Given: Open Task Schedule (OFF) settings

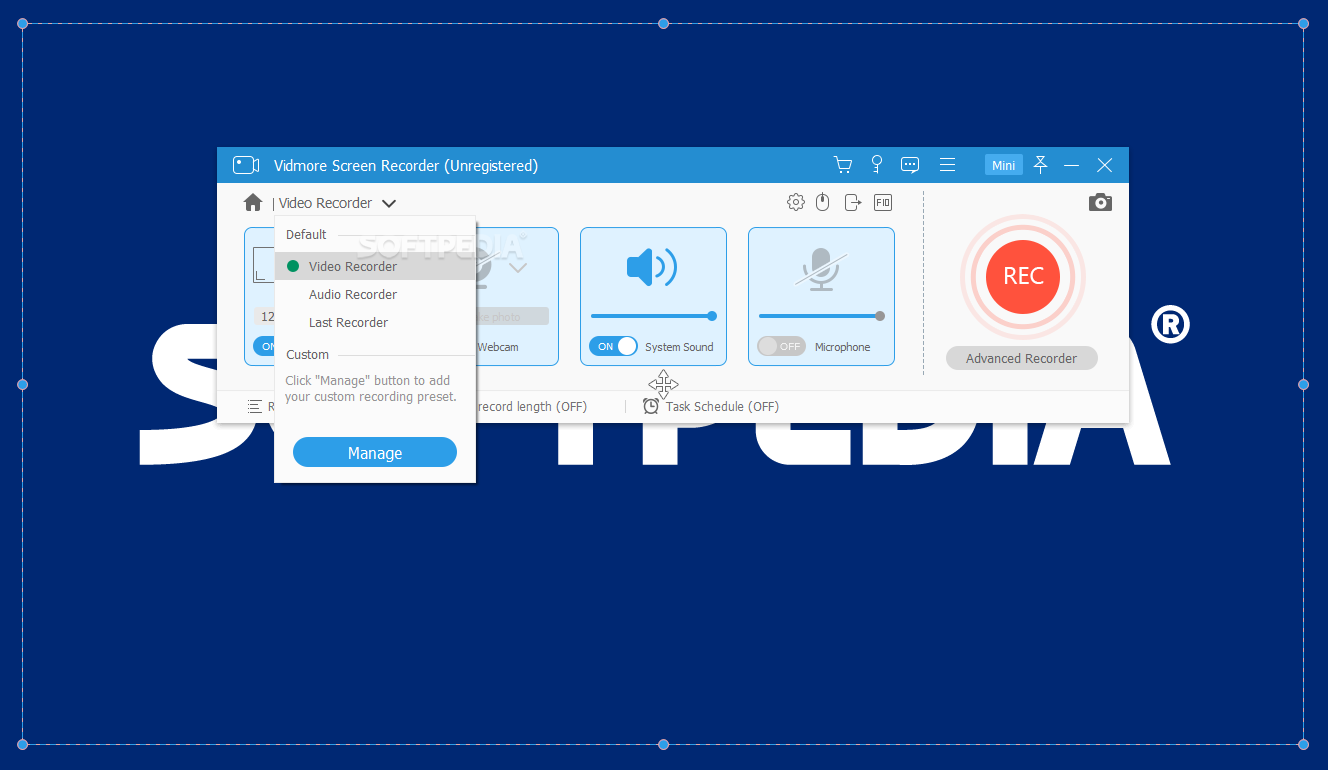Looking at the screenshot, I should pyautogui.click(x=722, y=406).
